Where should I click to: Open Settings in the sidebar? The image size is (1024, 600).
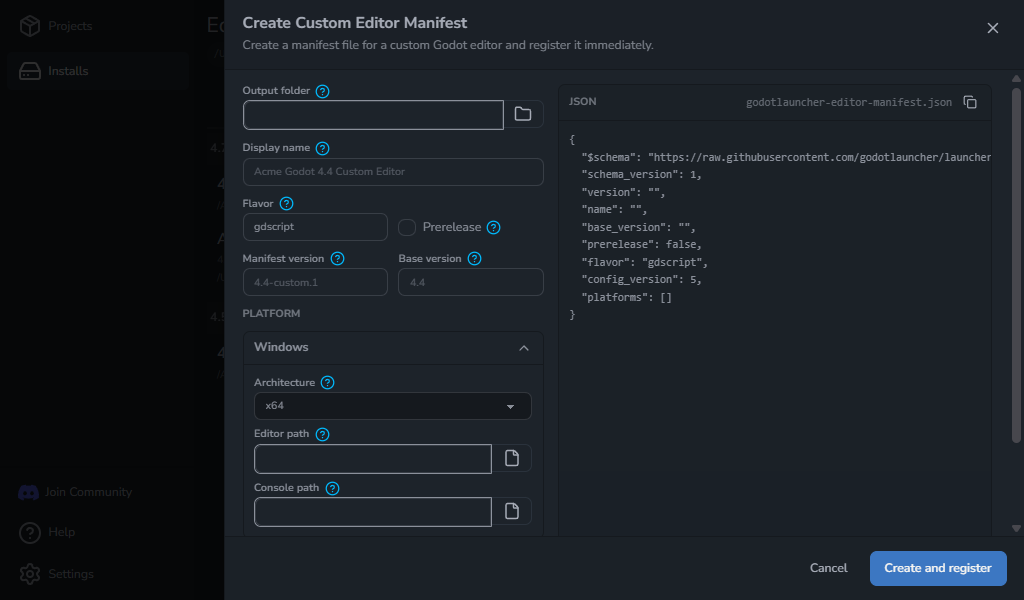56,575
